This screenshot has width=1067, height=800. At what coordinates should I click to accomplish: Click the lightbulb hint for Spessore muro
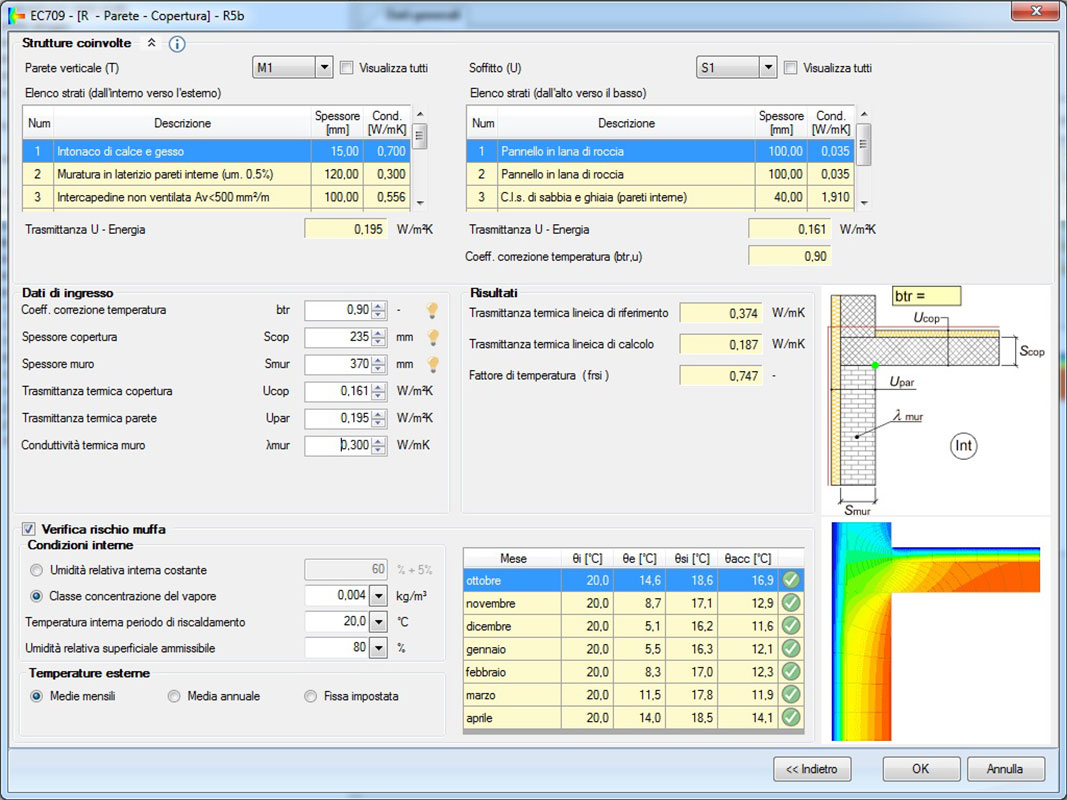coord(433,364)
